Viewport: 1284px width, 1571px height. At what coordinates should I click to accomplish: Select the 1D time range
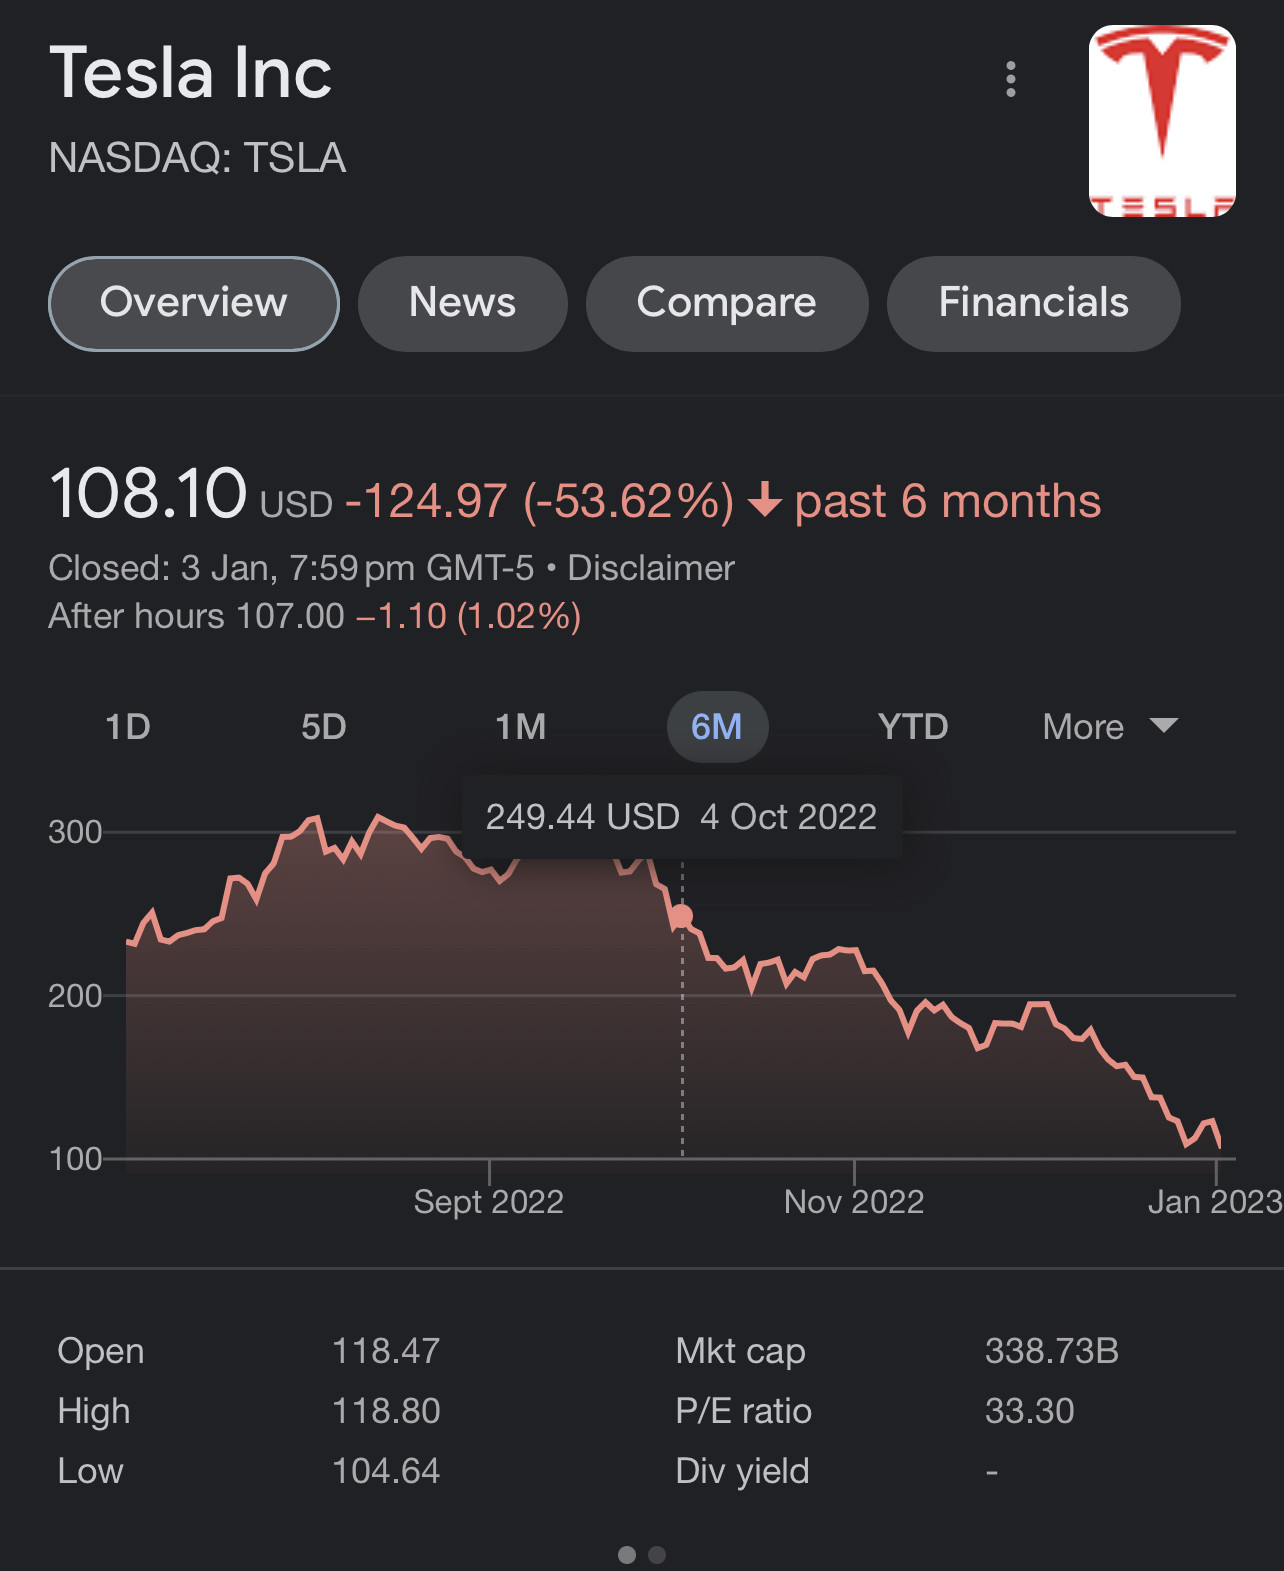(x=128, y=727)
